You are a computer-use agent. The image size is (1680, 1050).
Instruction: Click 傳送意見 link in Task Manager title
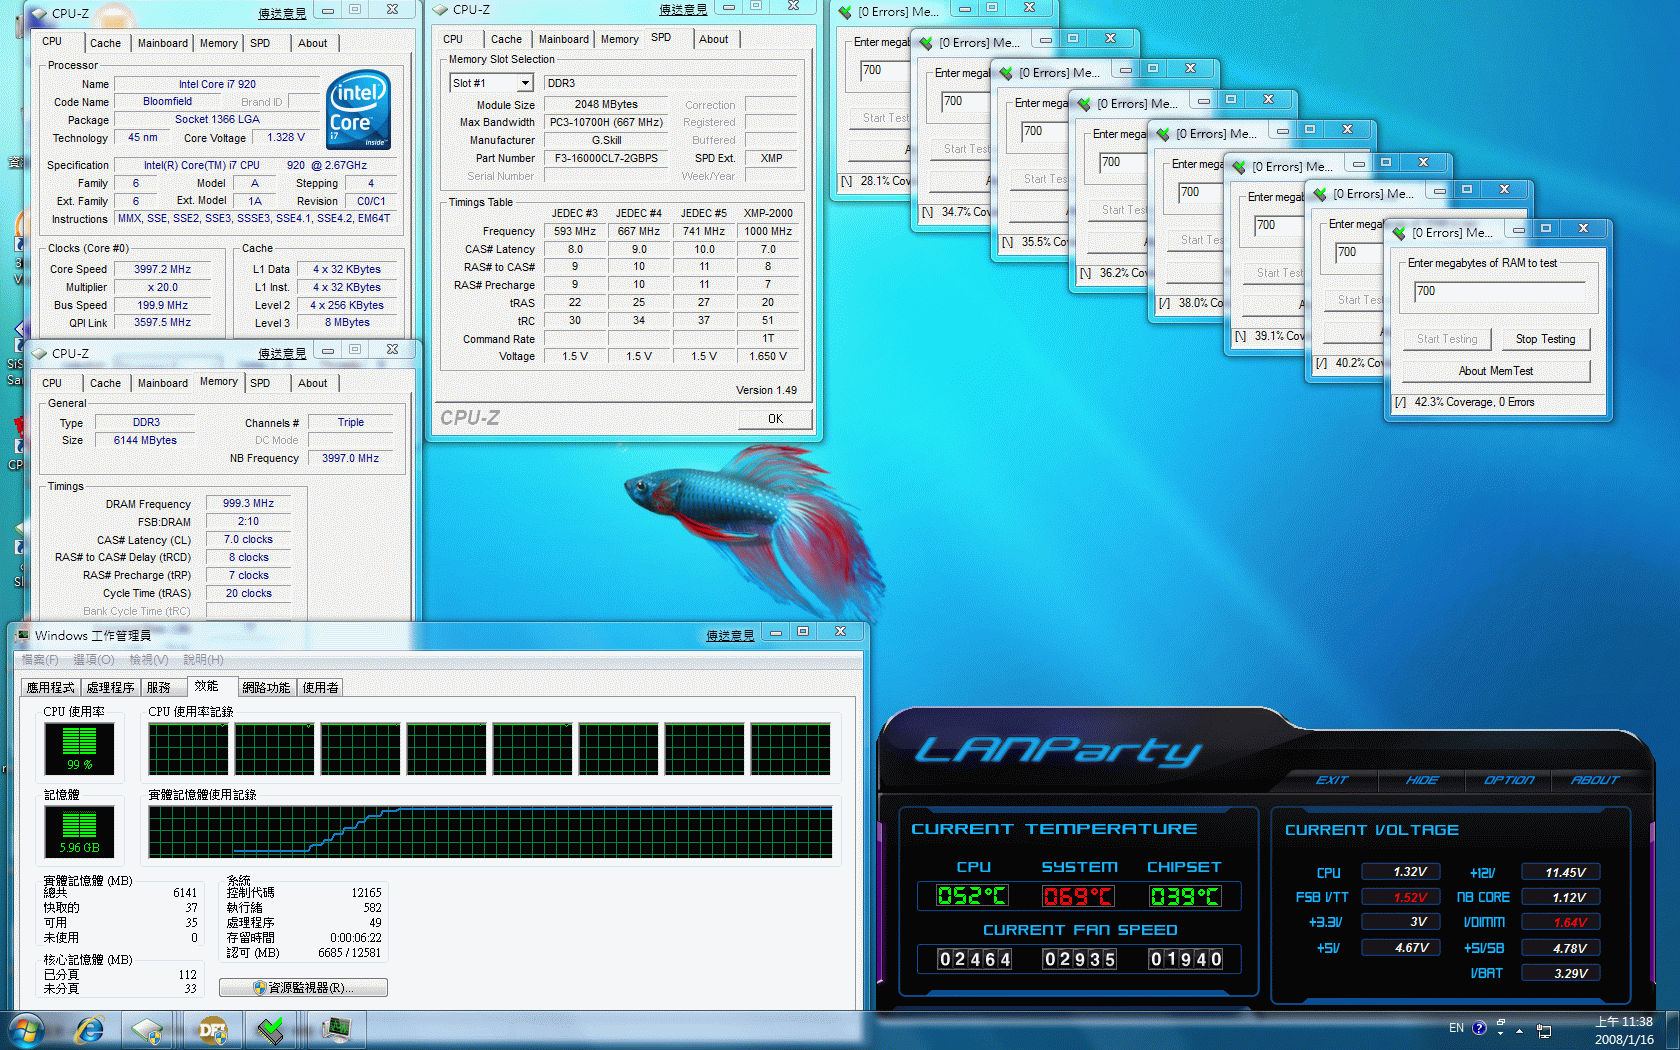coord(730,635)
